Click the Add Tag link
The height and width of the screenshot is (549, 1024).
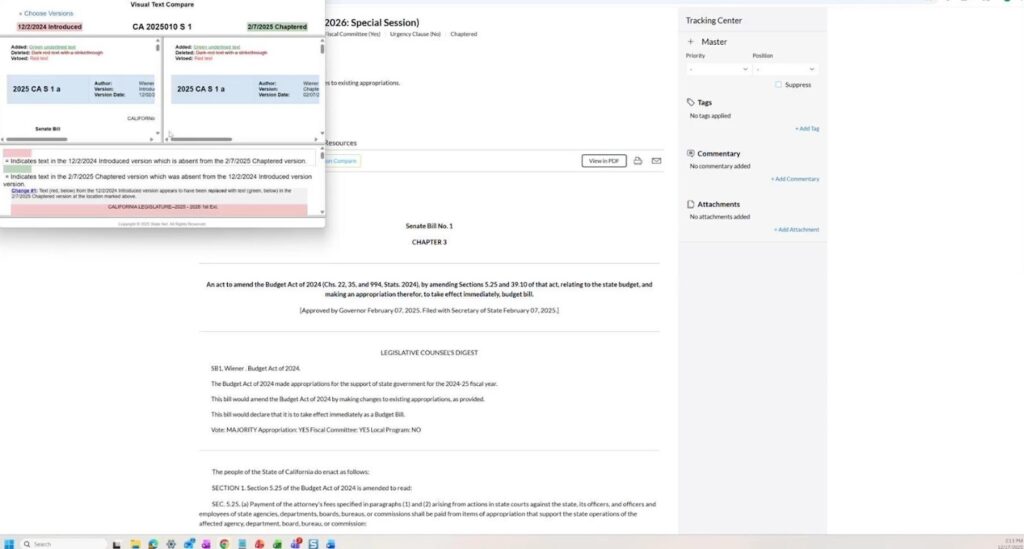point(806,129)
